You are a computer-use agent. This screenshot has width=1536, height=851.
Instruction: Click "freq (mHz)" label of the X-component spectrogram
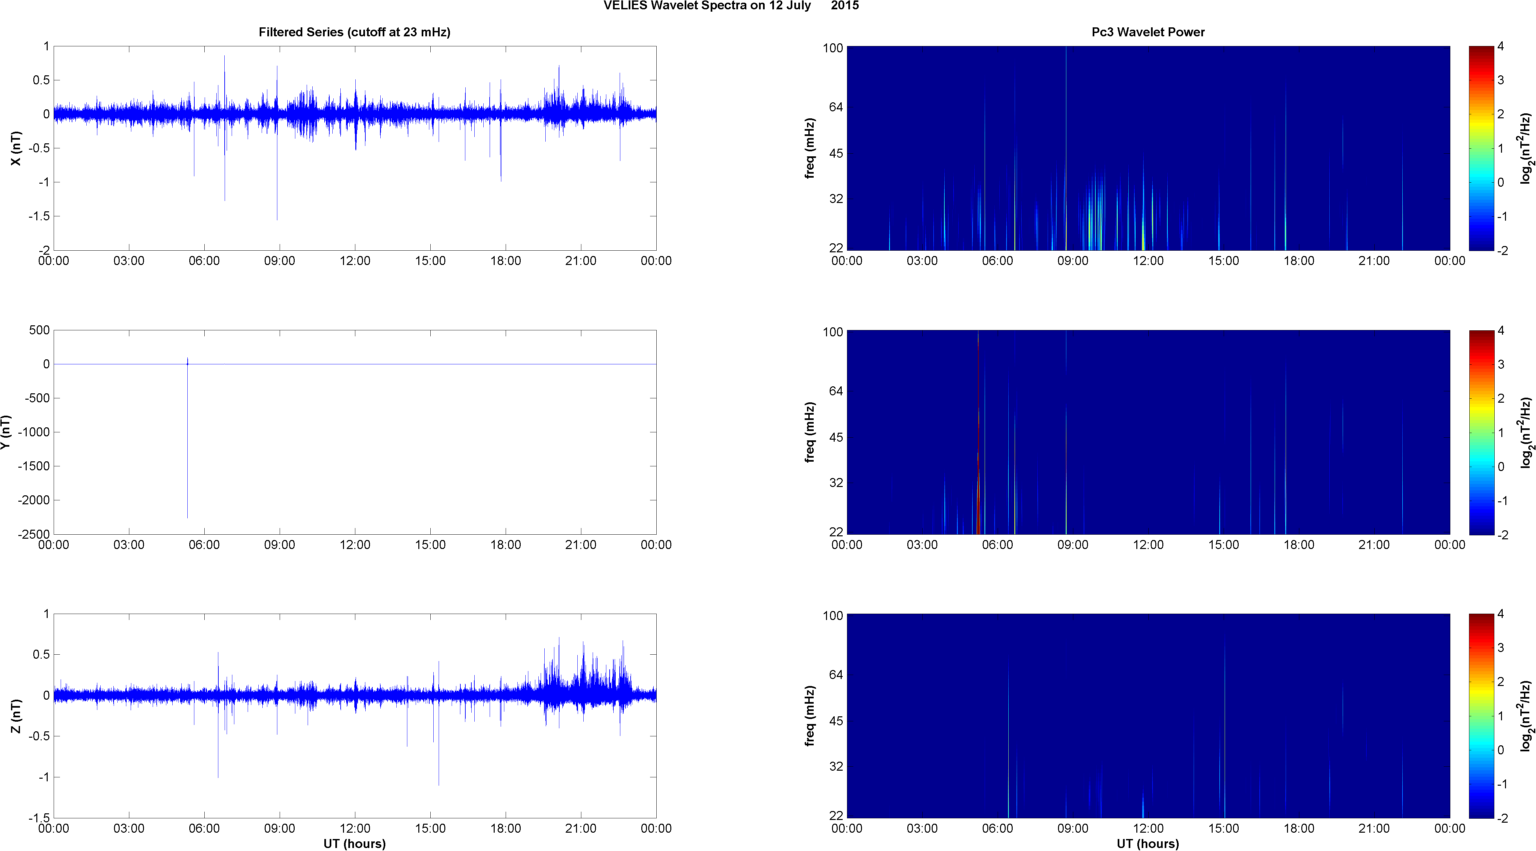coord(809,148)
